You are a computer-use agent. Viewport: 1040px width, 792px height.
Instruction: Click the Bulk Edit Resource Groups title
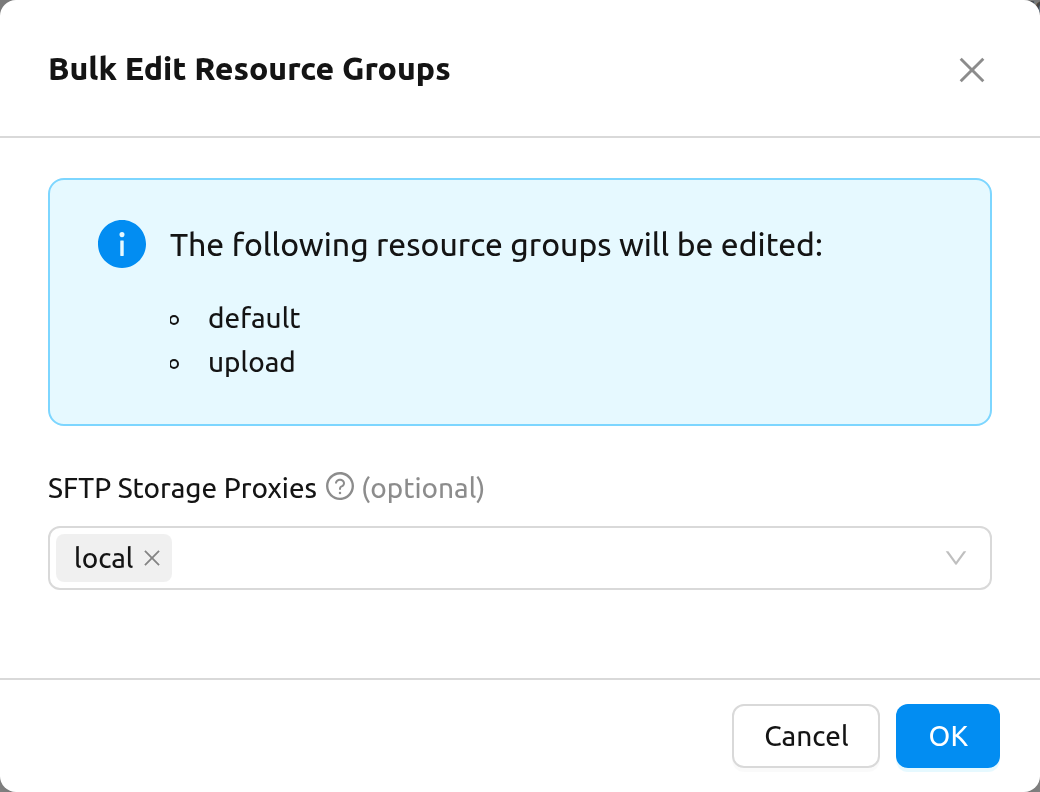click(249, 70)
